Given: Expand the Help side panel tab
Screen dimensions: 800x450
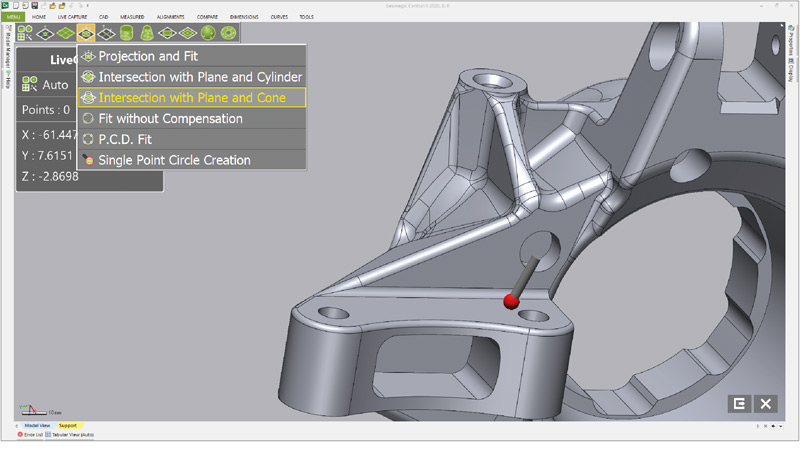Looking at the screenshot, I should 8,80.
